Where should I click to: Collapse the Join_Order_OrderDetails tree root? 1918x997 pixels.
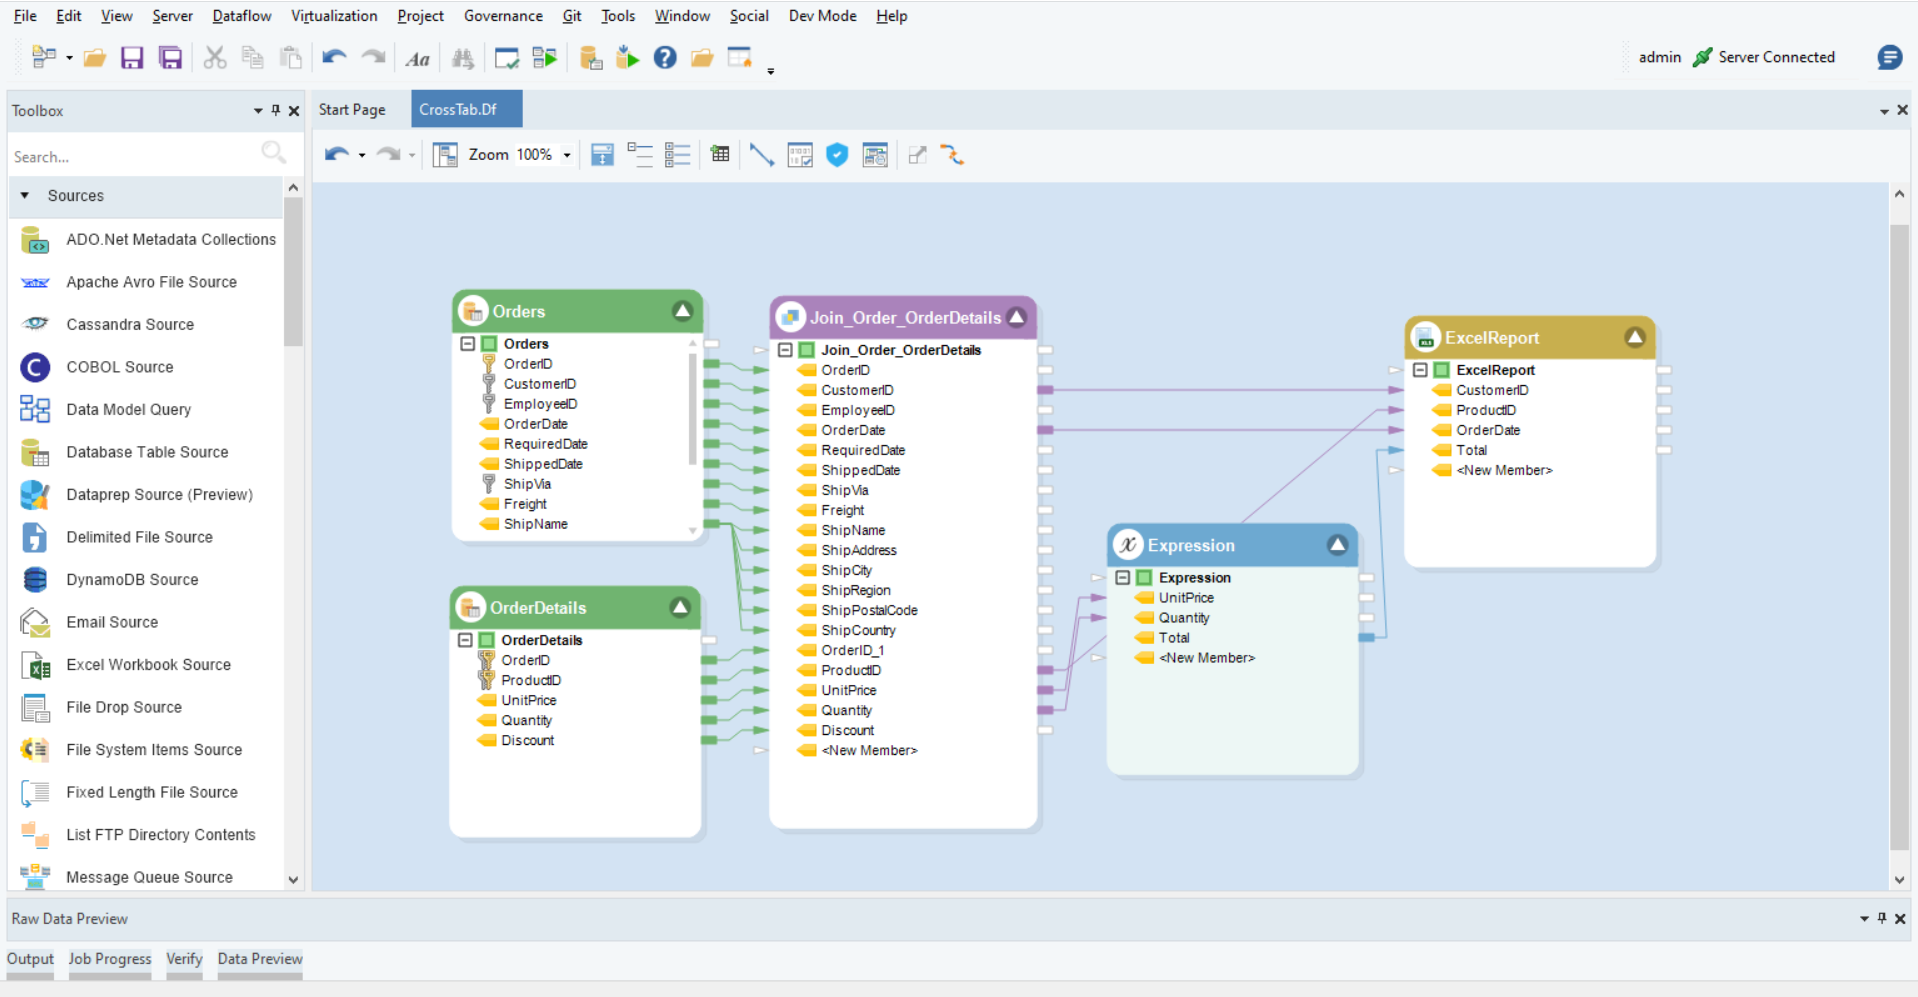(x=785, y=350)
